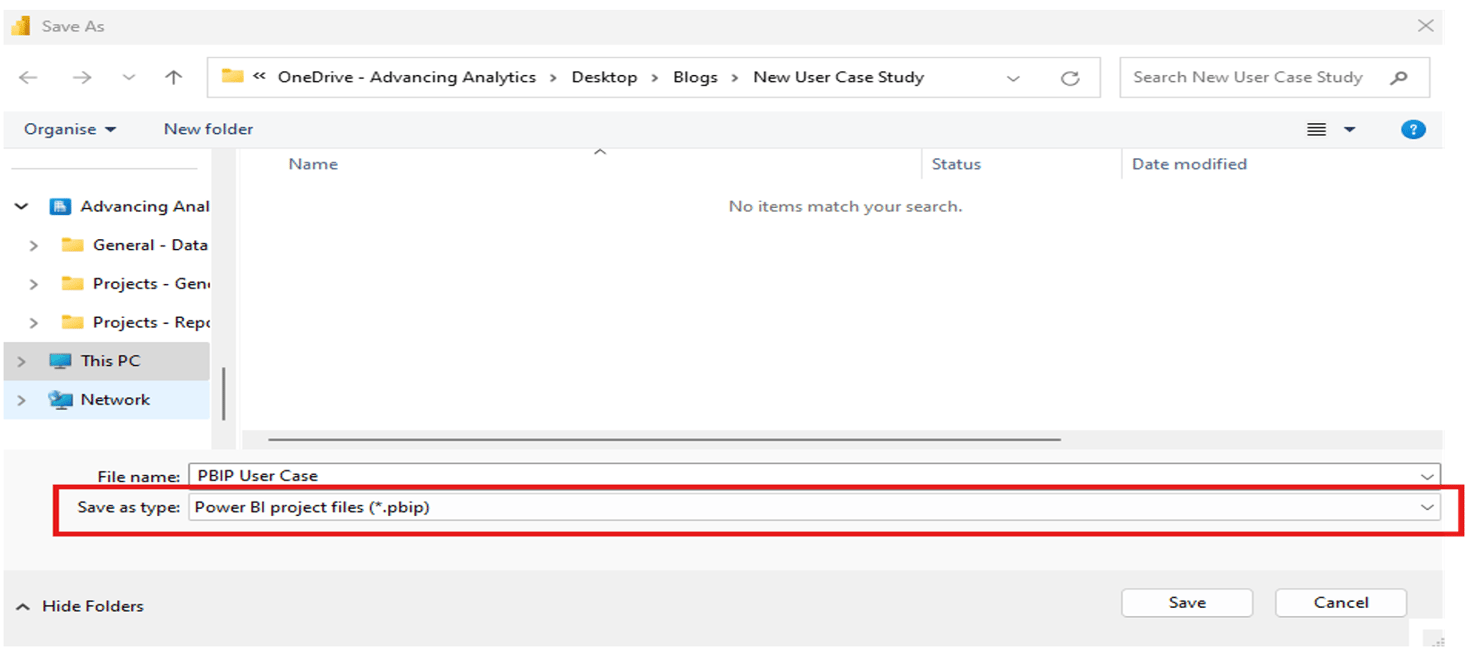Click the search magnifier icon
1468x658 pixels.
(x=1400, y=77)
